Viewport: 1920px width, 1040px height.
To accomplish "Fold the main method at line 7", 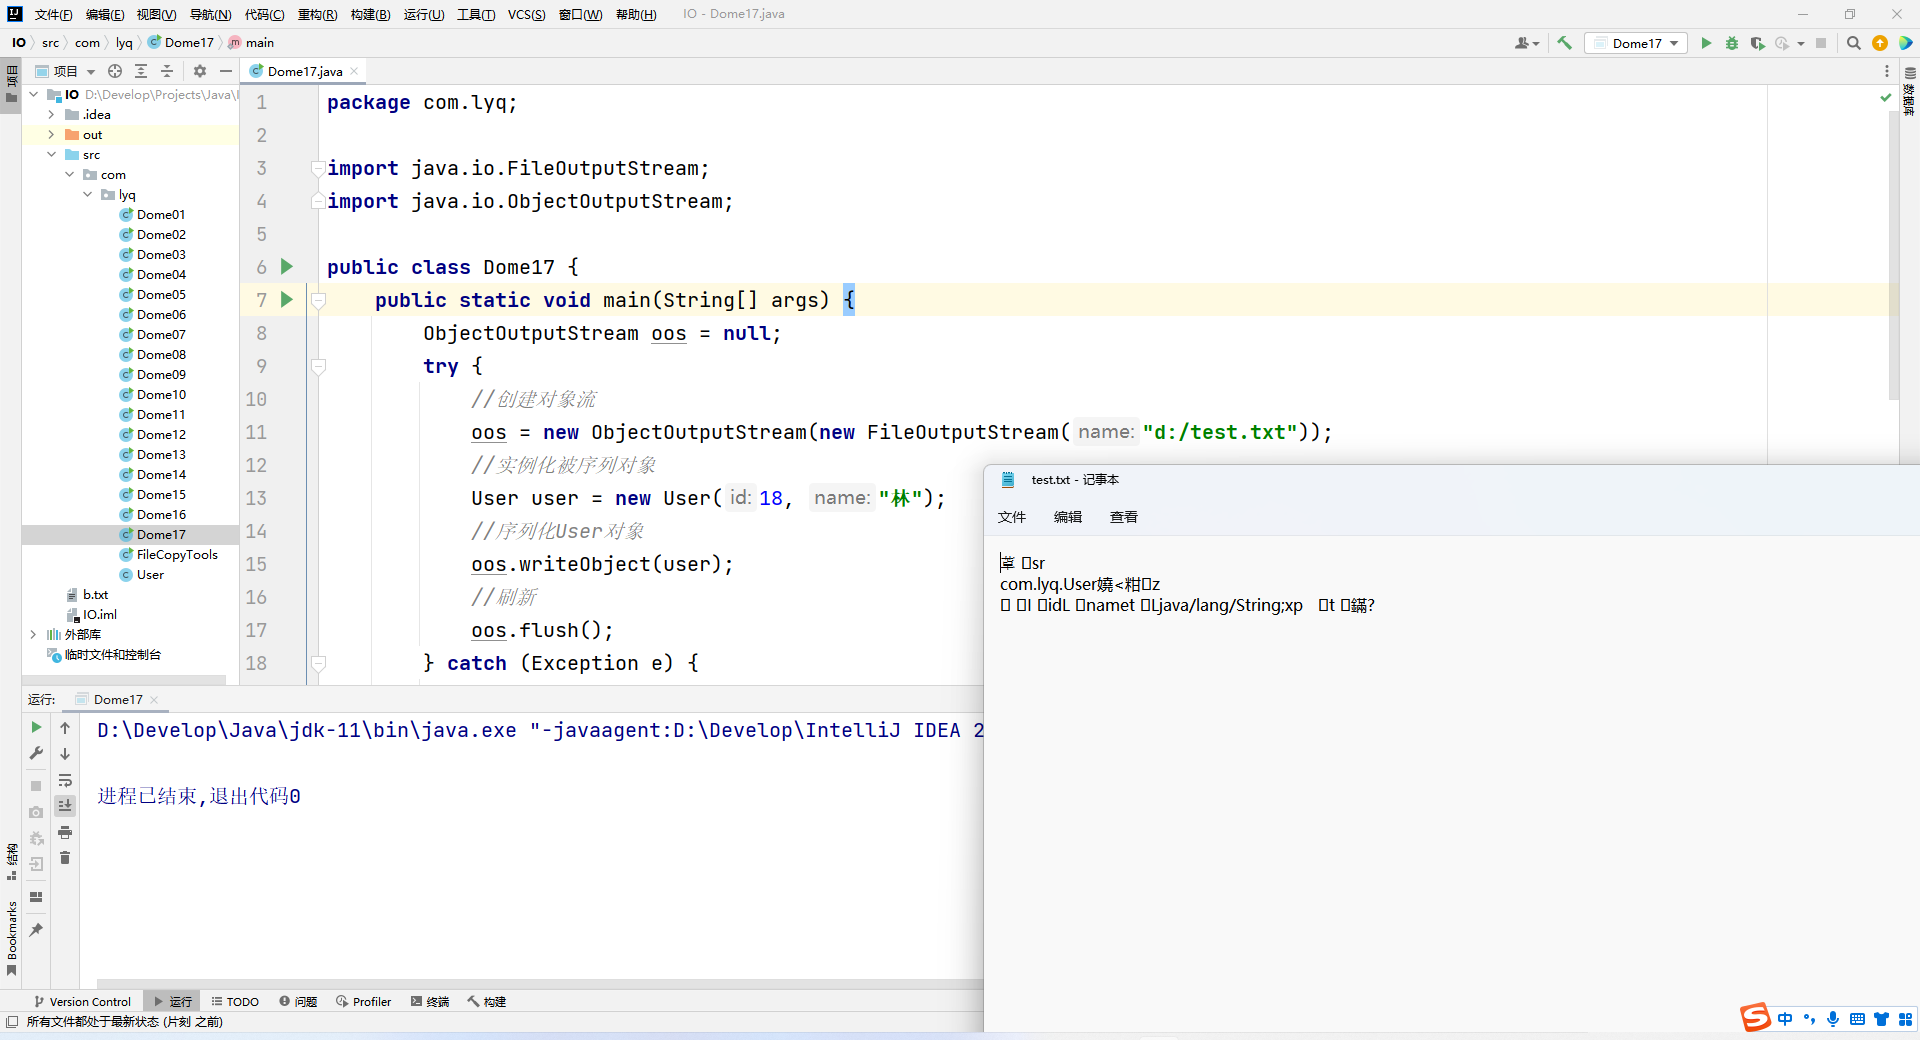I will pos(319,300).
